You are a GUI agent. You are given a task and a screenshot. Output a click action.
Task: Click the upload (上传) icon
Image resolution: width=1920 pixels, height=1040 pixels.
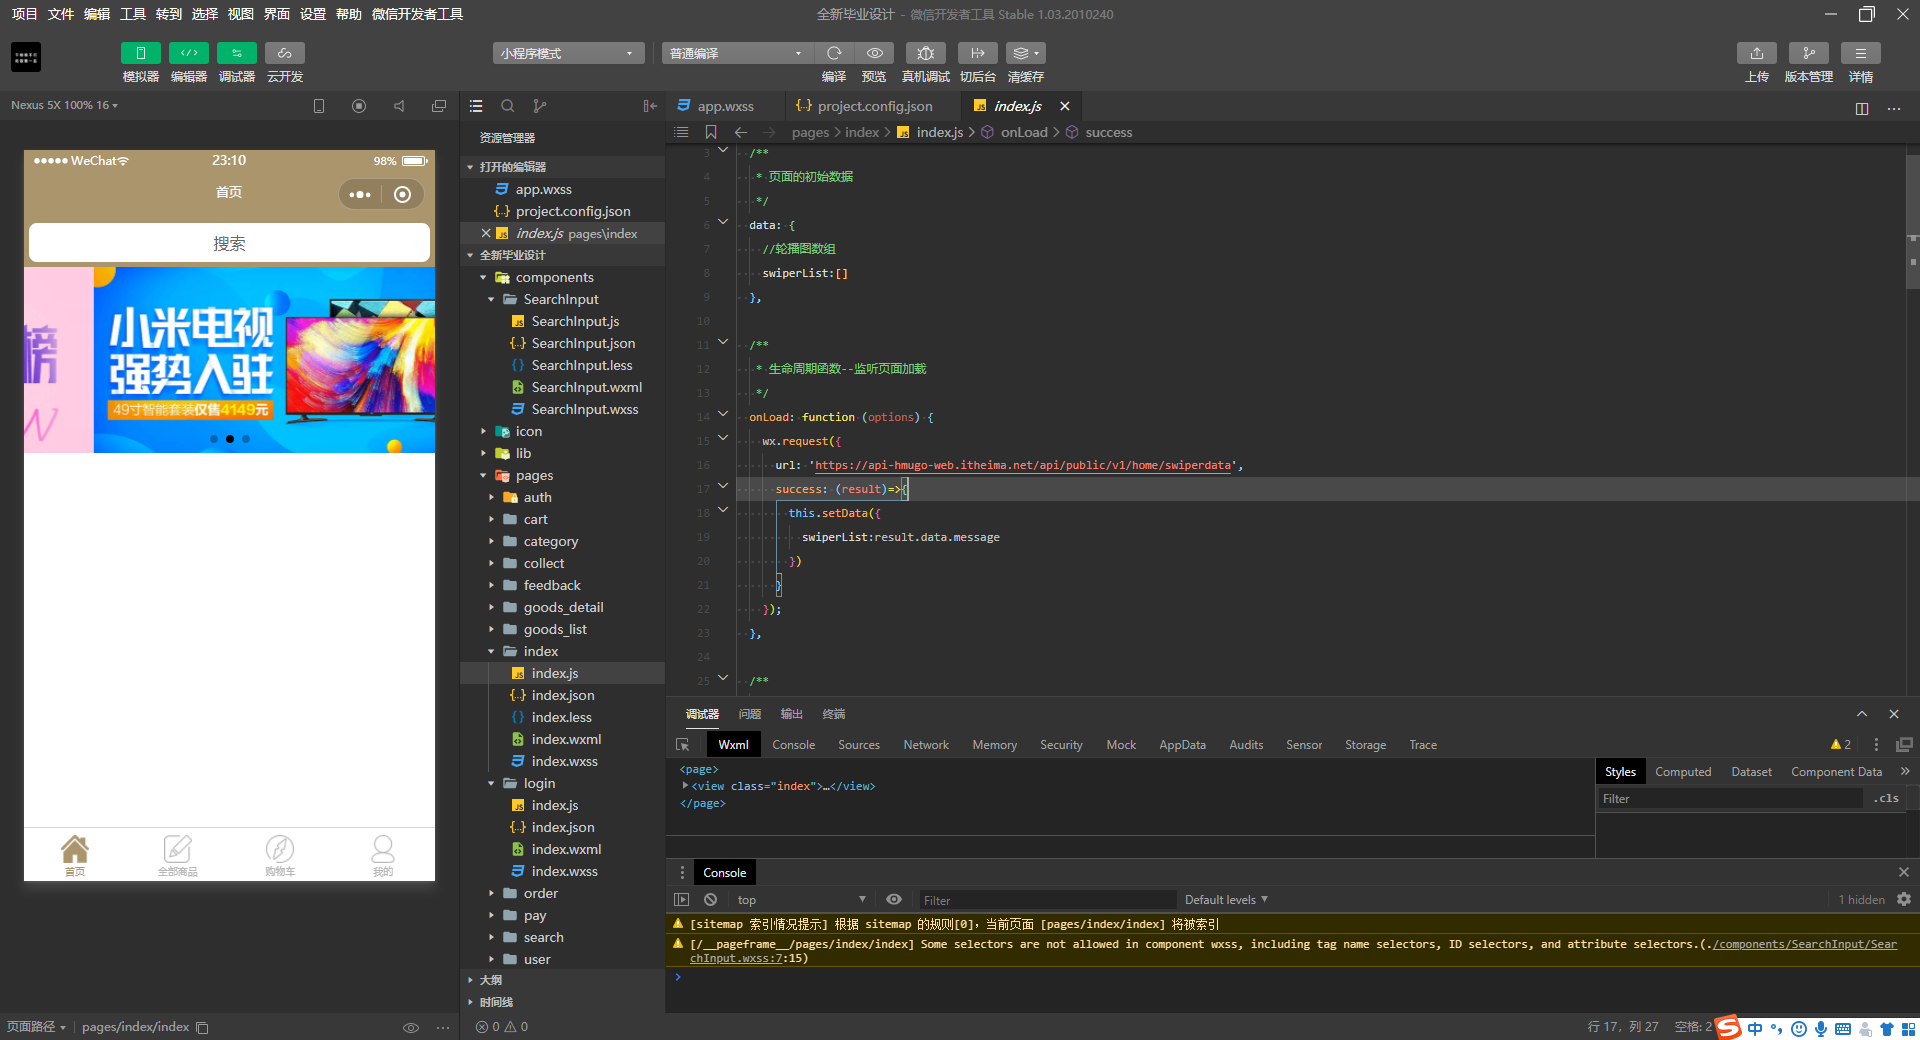(x=1756, y=53)
